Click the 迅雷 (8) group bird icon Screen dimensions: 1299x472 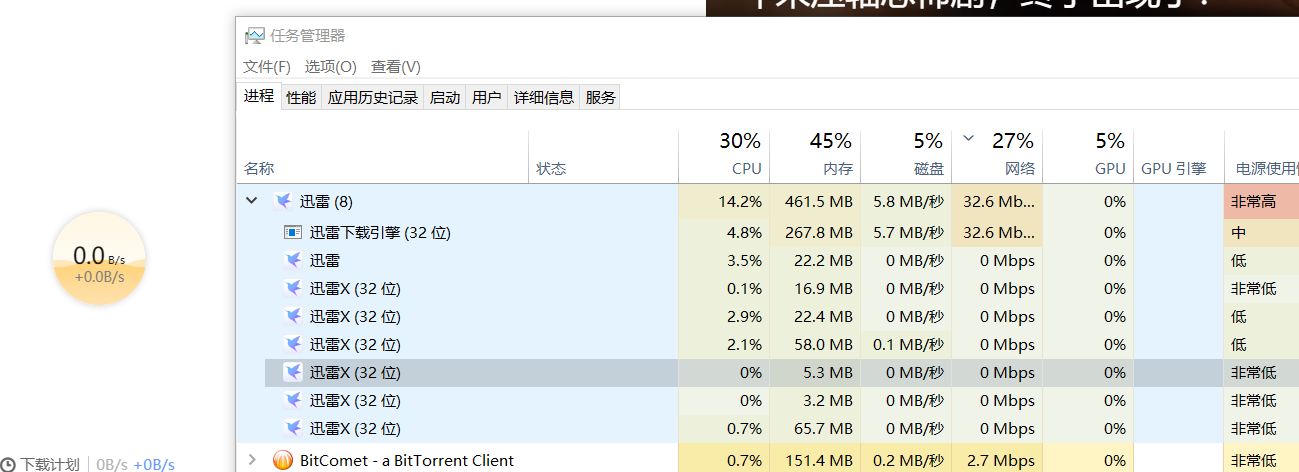(283, 201)
